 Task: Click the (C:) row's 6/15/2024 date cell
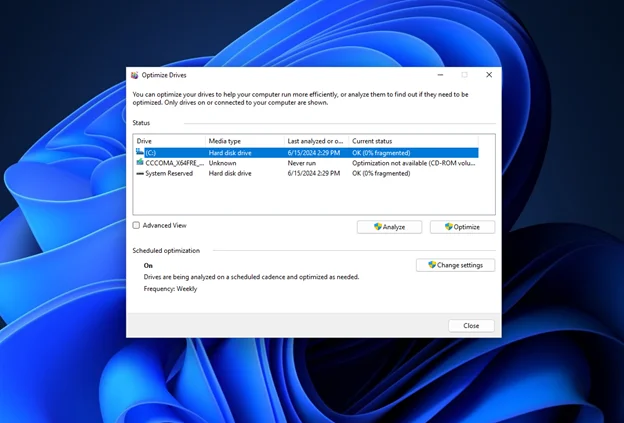314,153
